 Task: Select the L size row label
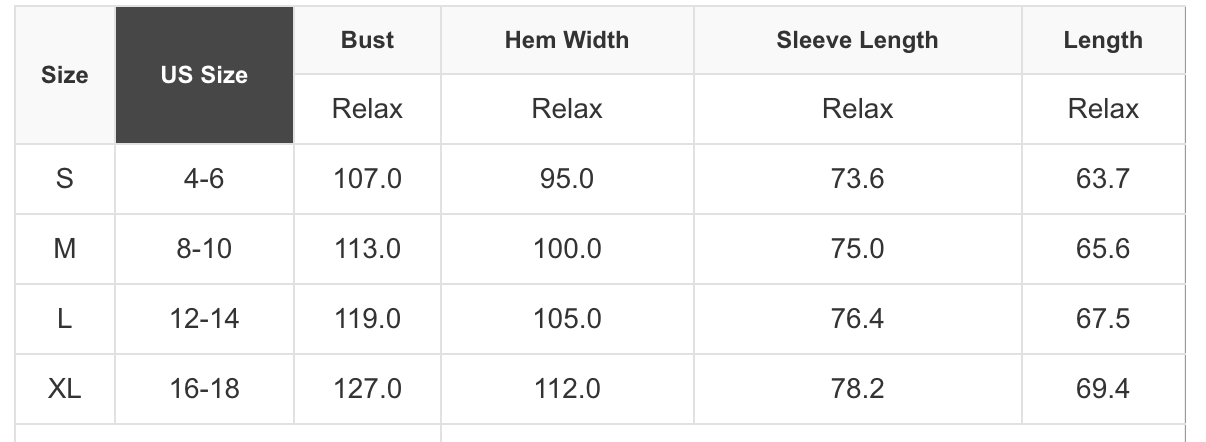pyautogui.click(x=64, y=319)
